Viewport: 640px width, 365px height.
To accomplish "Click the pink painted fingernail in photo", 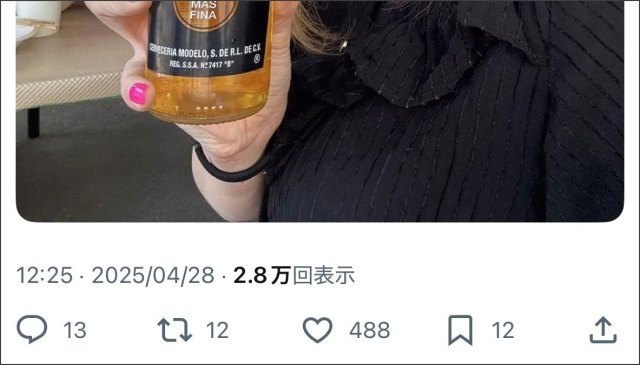I will click(x=138, y=93).
